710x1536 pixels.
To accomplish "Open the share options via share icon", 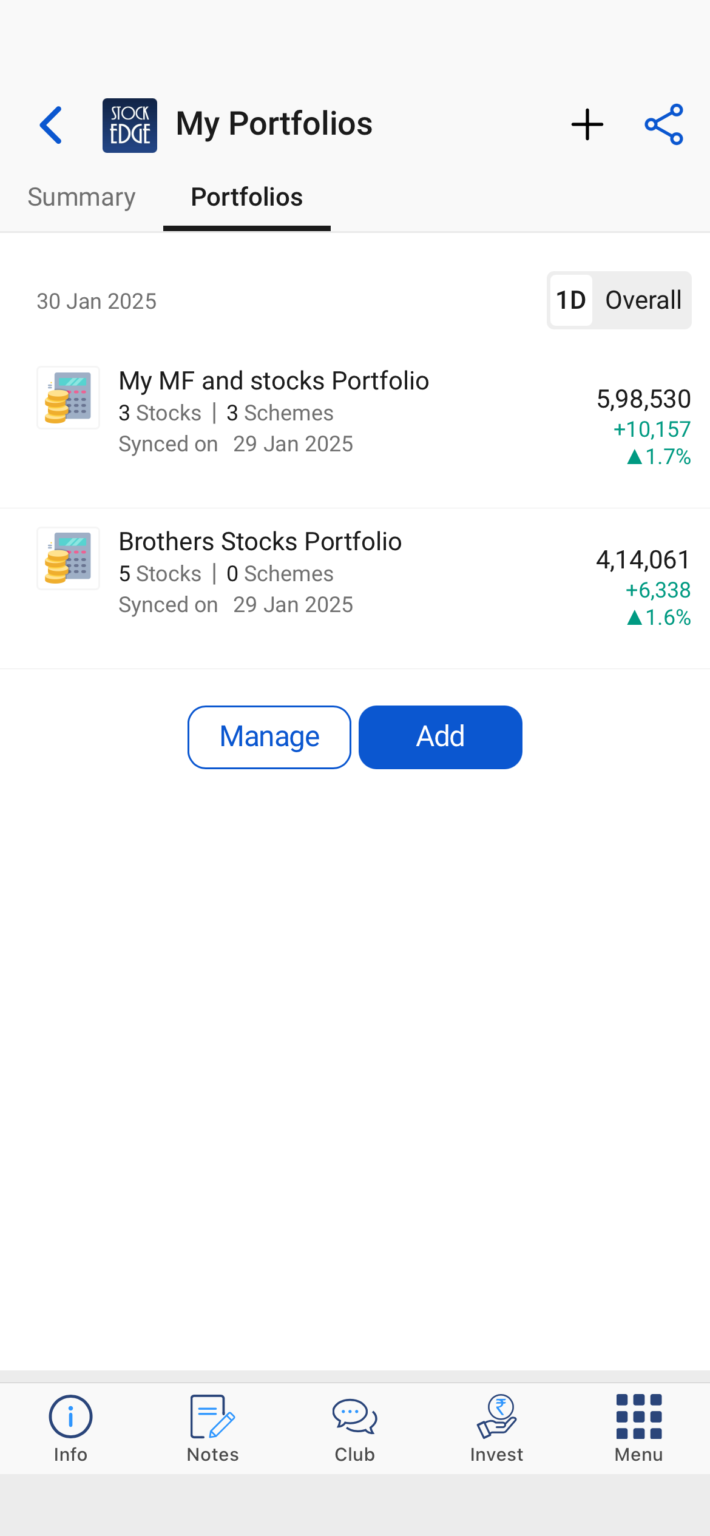I will click(x=663, y=124).
